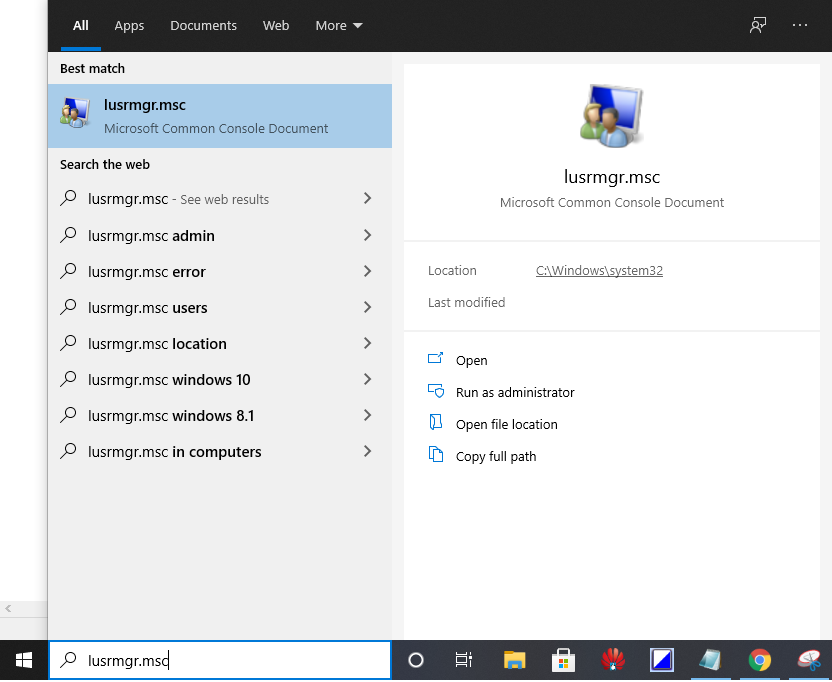
Task: Expand chevron for 'lusrmgr.msc admin'
Action: [x=367, y=235]
